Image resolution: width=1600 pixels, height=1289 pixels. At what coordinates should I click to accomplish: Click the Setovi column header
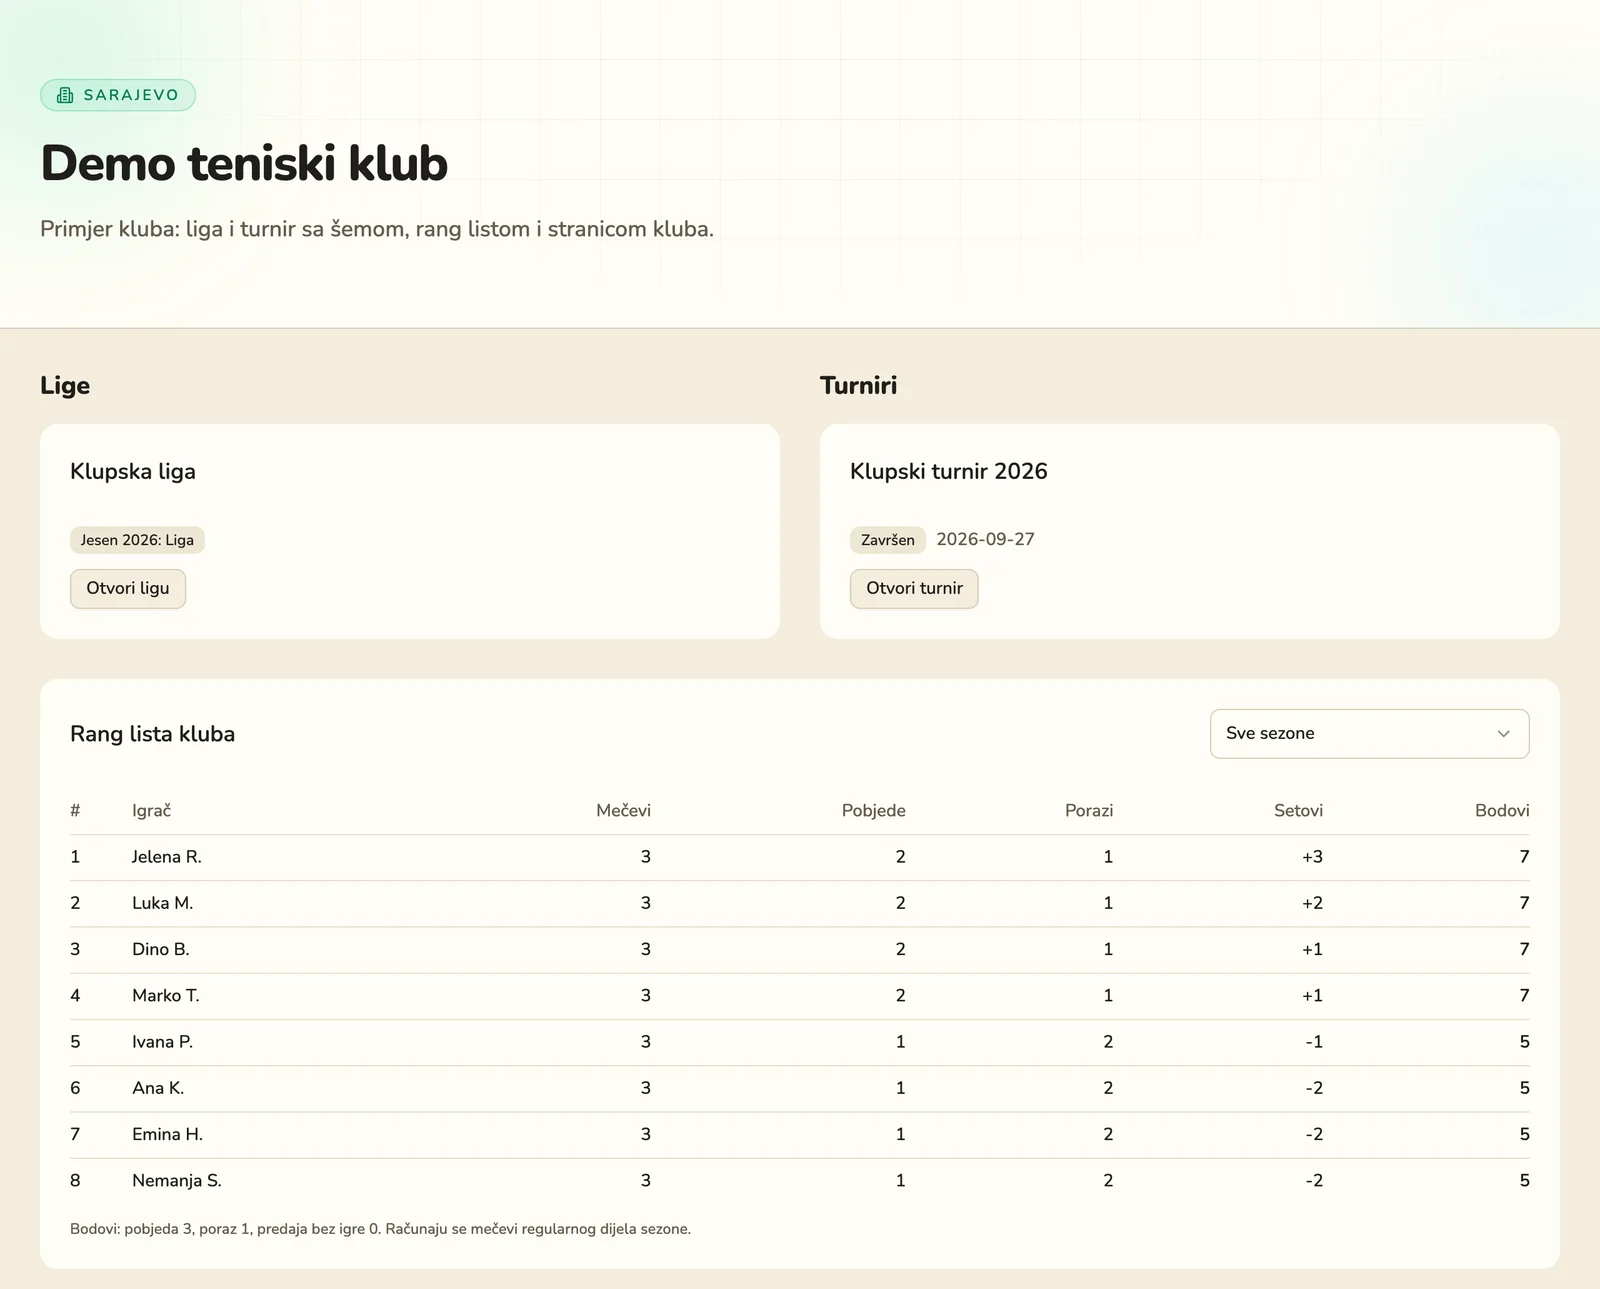[1298, 810]
